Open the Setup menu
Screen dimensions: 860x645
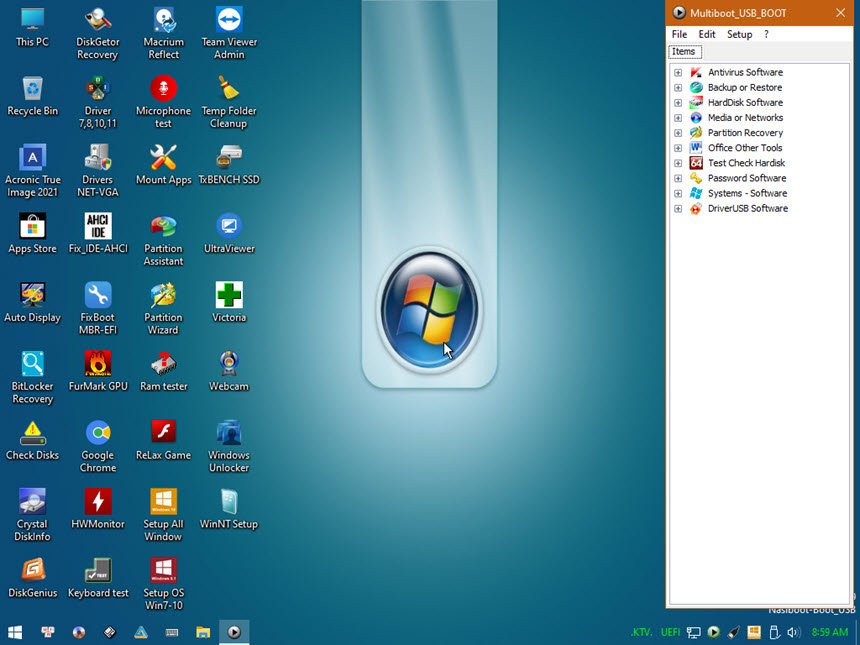point(739,34)
